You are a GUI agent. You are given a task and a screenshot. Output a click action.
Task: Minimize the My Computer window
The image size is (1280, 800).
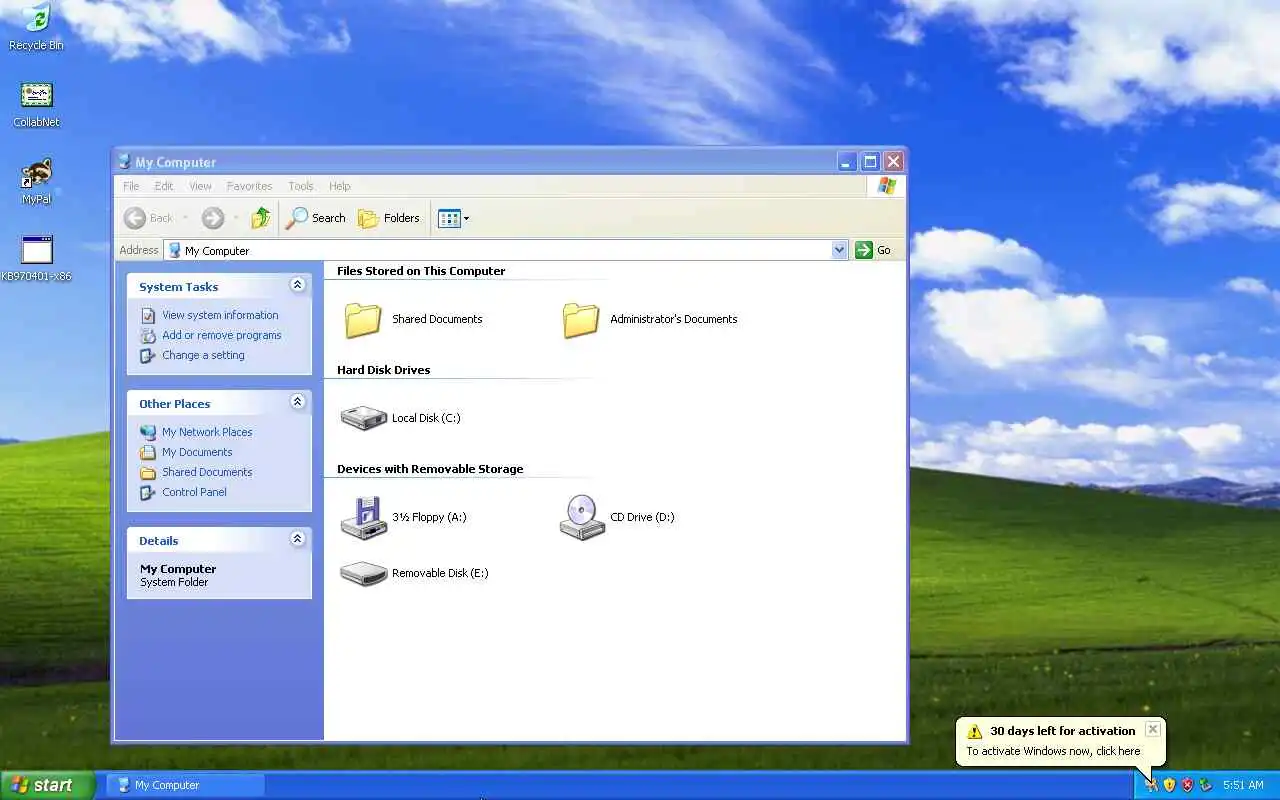click(847, 161)
